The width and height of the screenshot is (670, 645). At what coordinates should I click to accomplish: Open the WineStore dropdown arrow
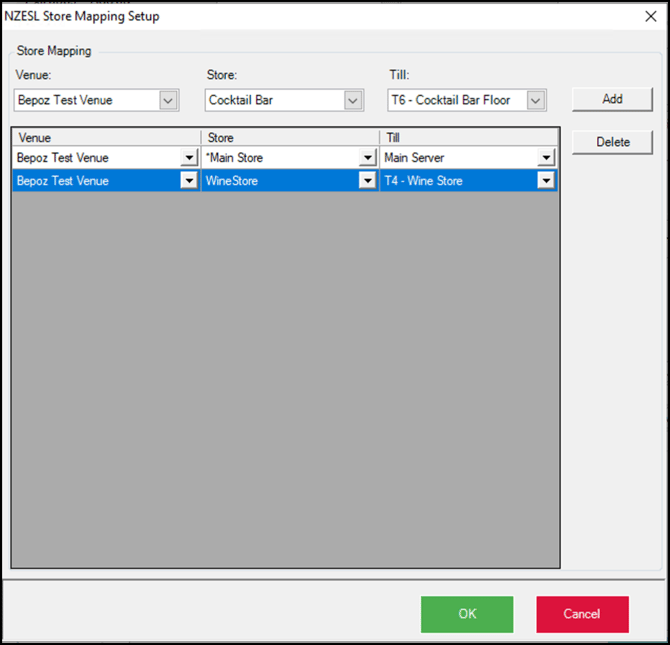click(367, 181)
